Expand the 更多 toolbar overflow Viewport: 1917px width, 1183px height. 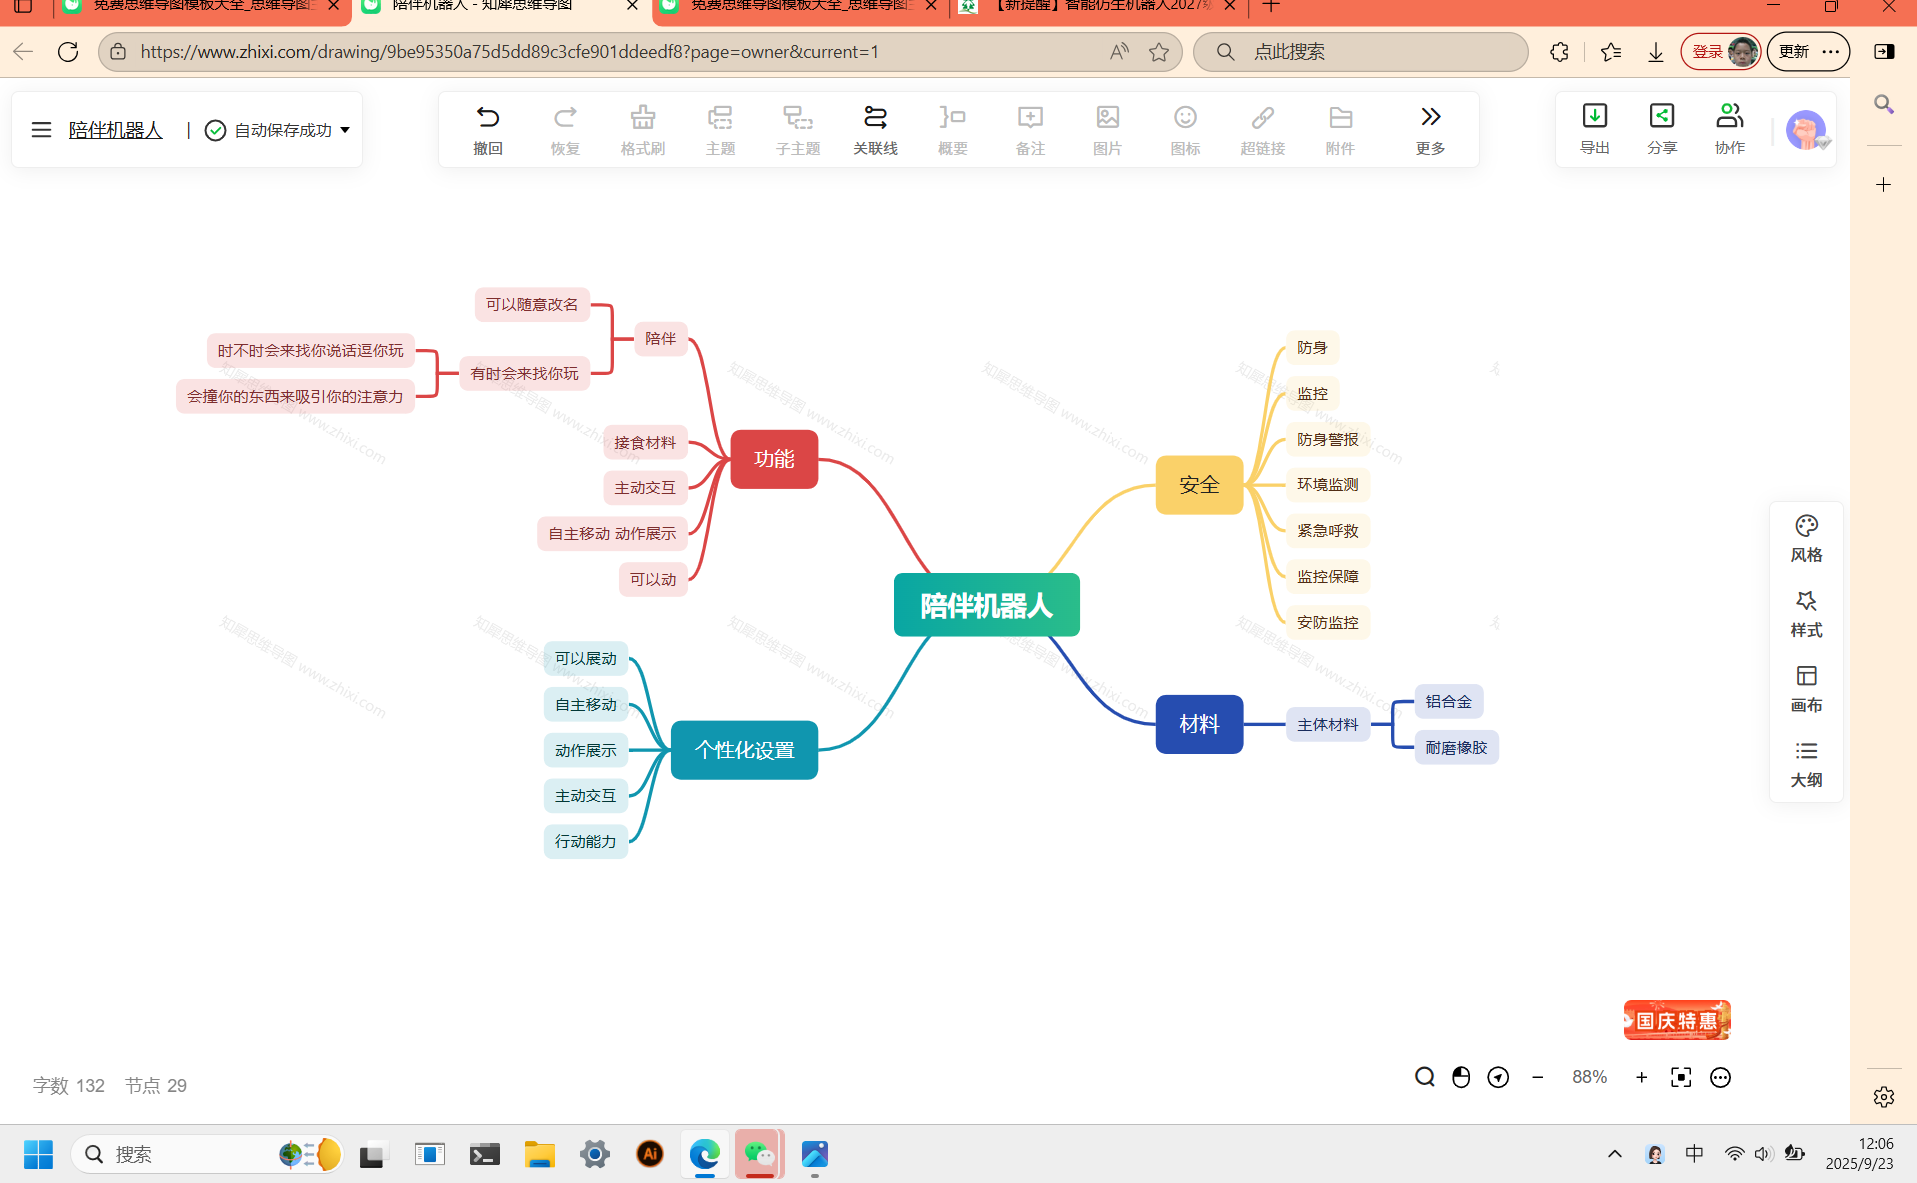1430,129
